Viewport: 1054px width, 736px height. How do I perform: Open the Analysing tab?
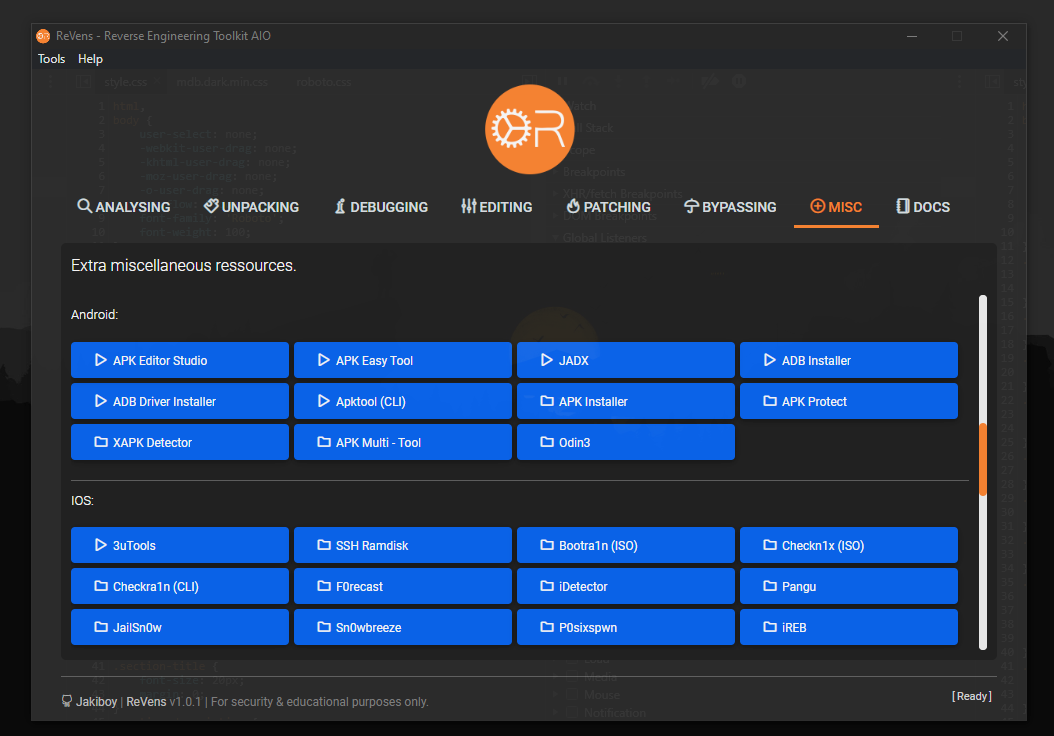pos(124,207)
